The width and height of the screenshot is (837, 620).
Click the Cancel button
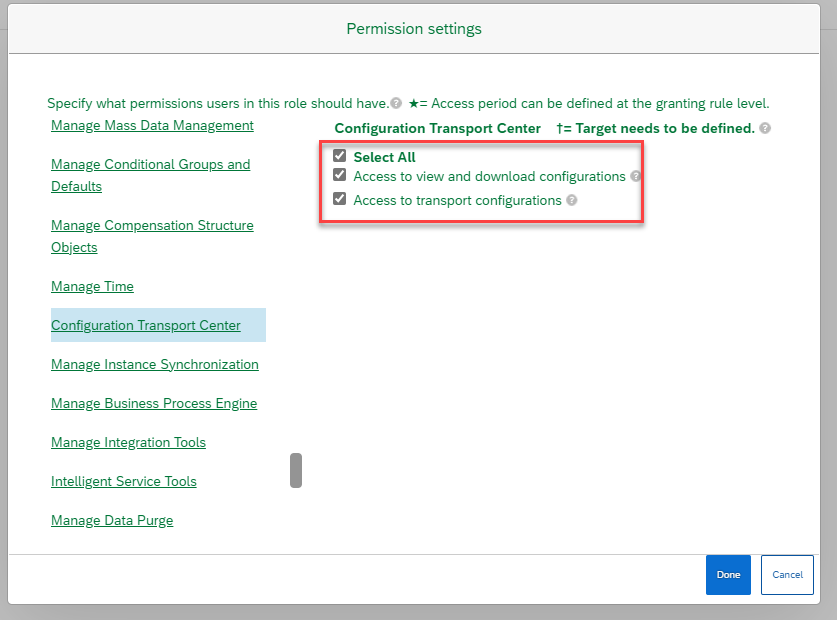(x=787, y=575)
